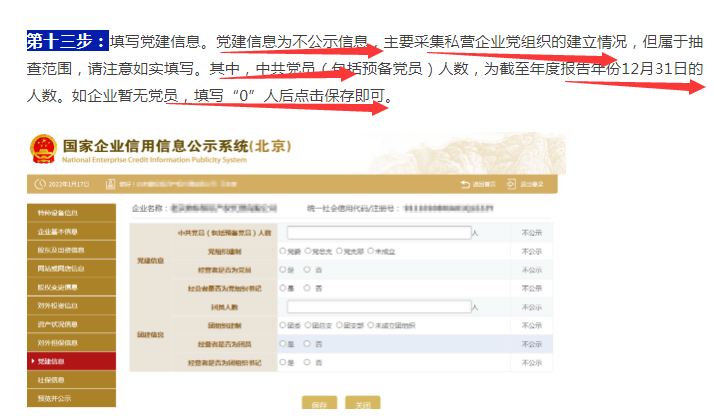Select 未成立 radio for party organization
Screen dimensions: 714x420
371,252
